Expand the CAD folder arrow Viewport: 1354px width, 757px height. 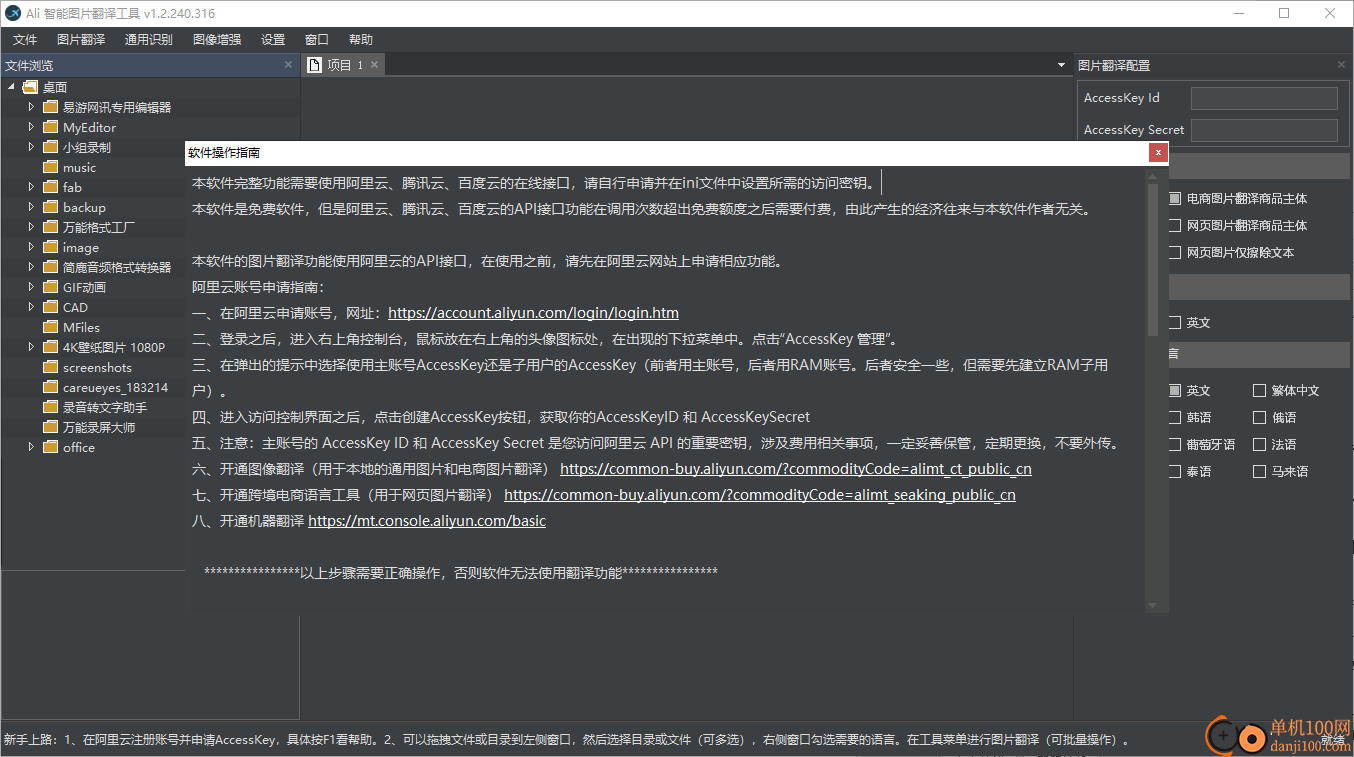tap(31, 306)
